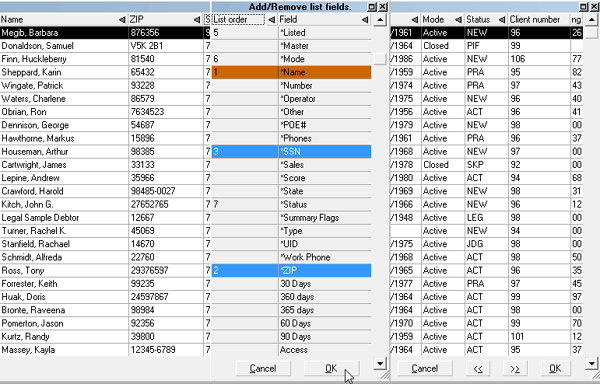Click the List order column header
The height and width of the screenshot is (384, 600).
click(245, 20)
